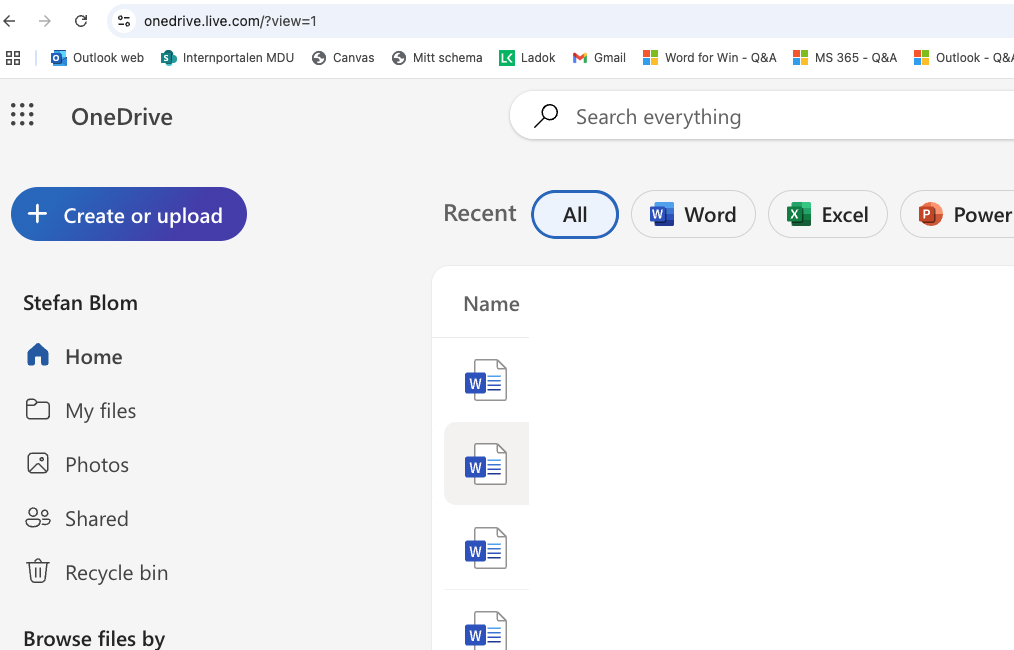
Task: Click the Home house icon
Action: pos(38,354)
